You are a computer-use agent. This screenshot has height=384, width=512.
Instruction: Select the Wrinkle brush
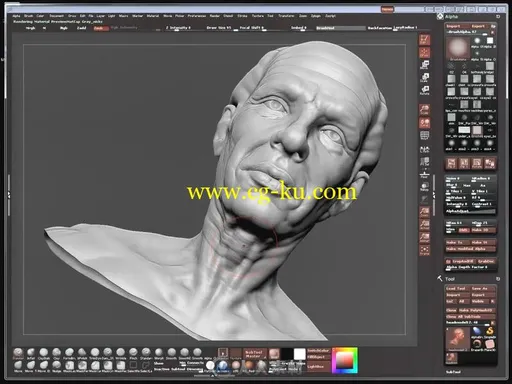[x=120, y=353]
